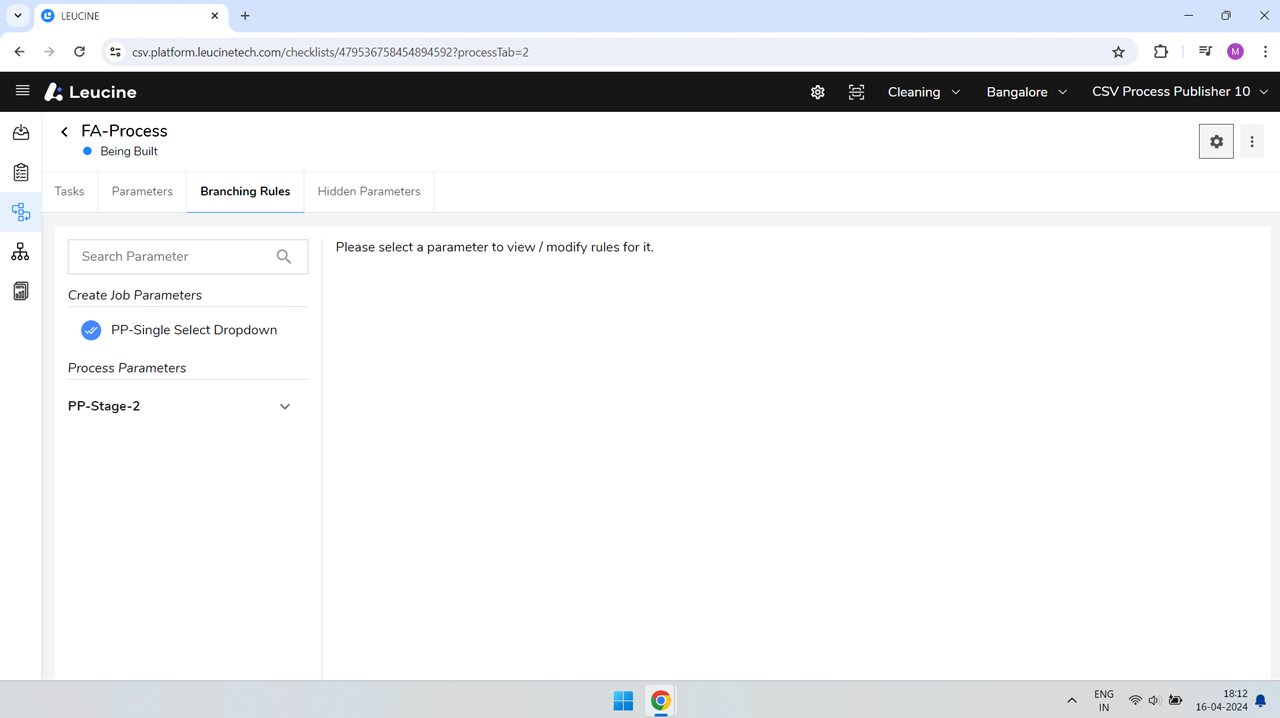Screen dimensions: 1280x718
Task: Expand the PP-Stage-2 section
Action: 285,407
